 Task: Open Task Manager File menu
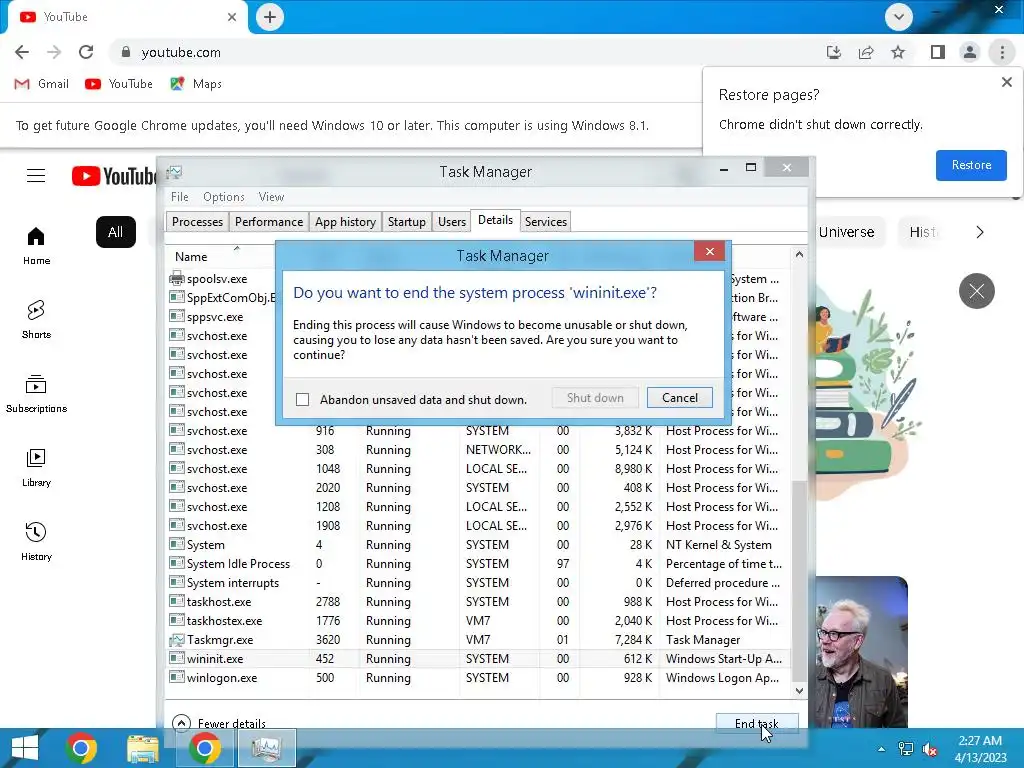(x=180, y=197)
